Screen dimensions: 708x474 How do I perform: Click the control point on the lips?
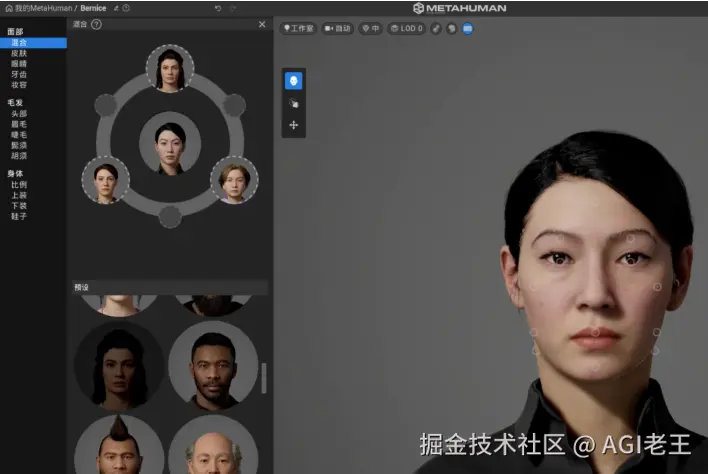[596, 333]
